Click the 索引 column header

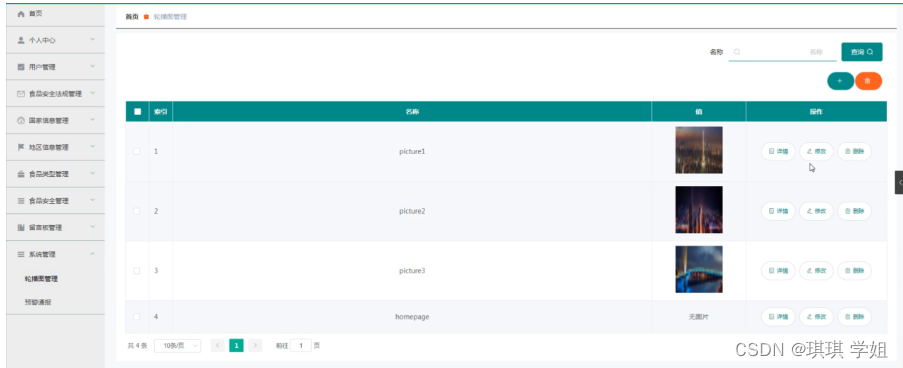(x=160, y=112)
